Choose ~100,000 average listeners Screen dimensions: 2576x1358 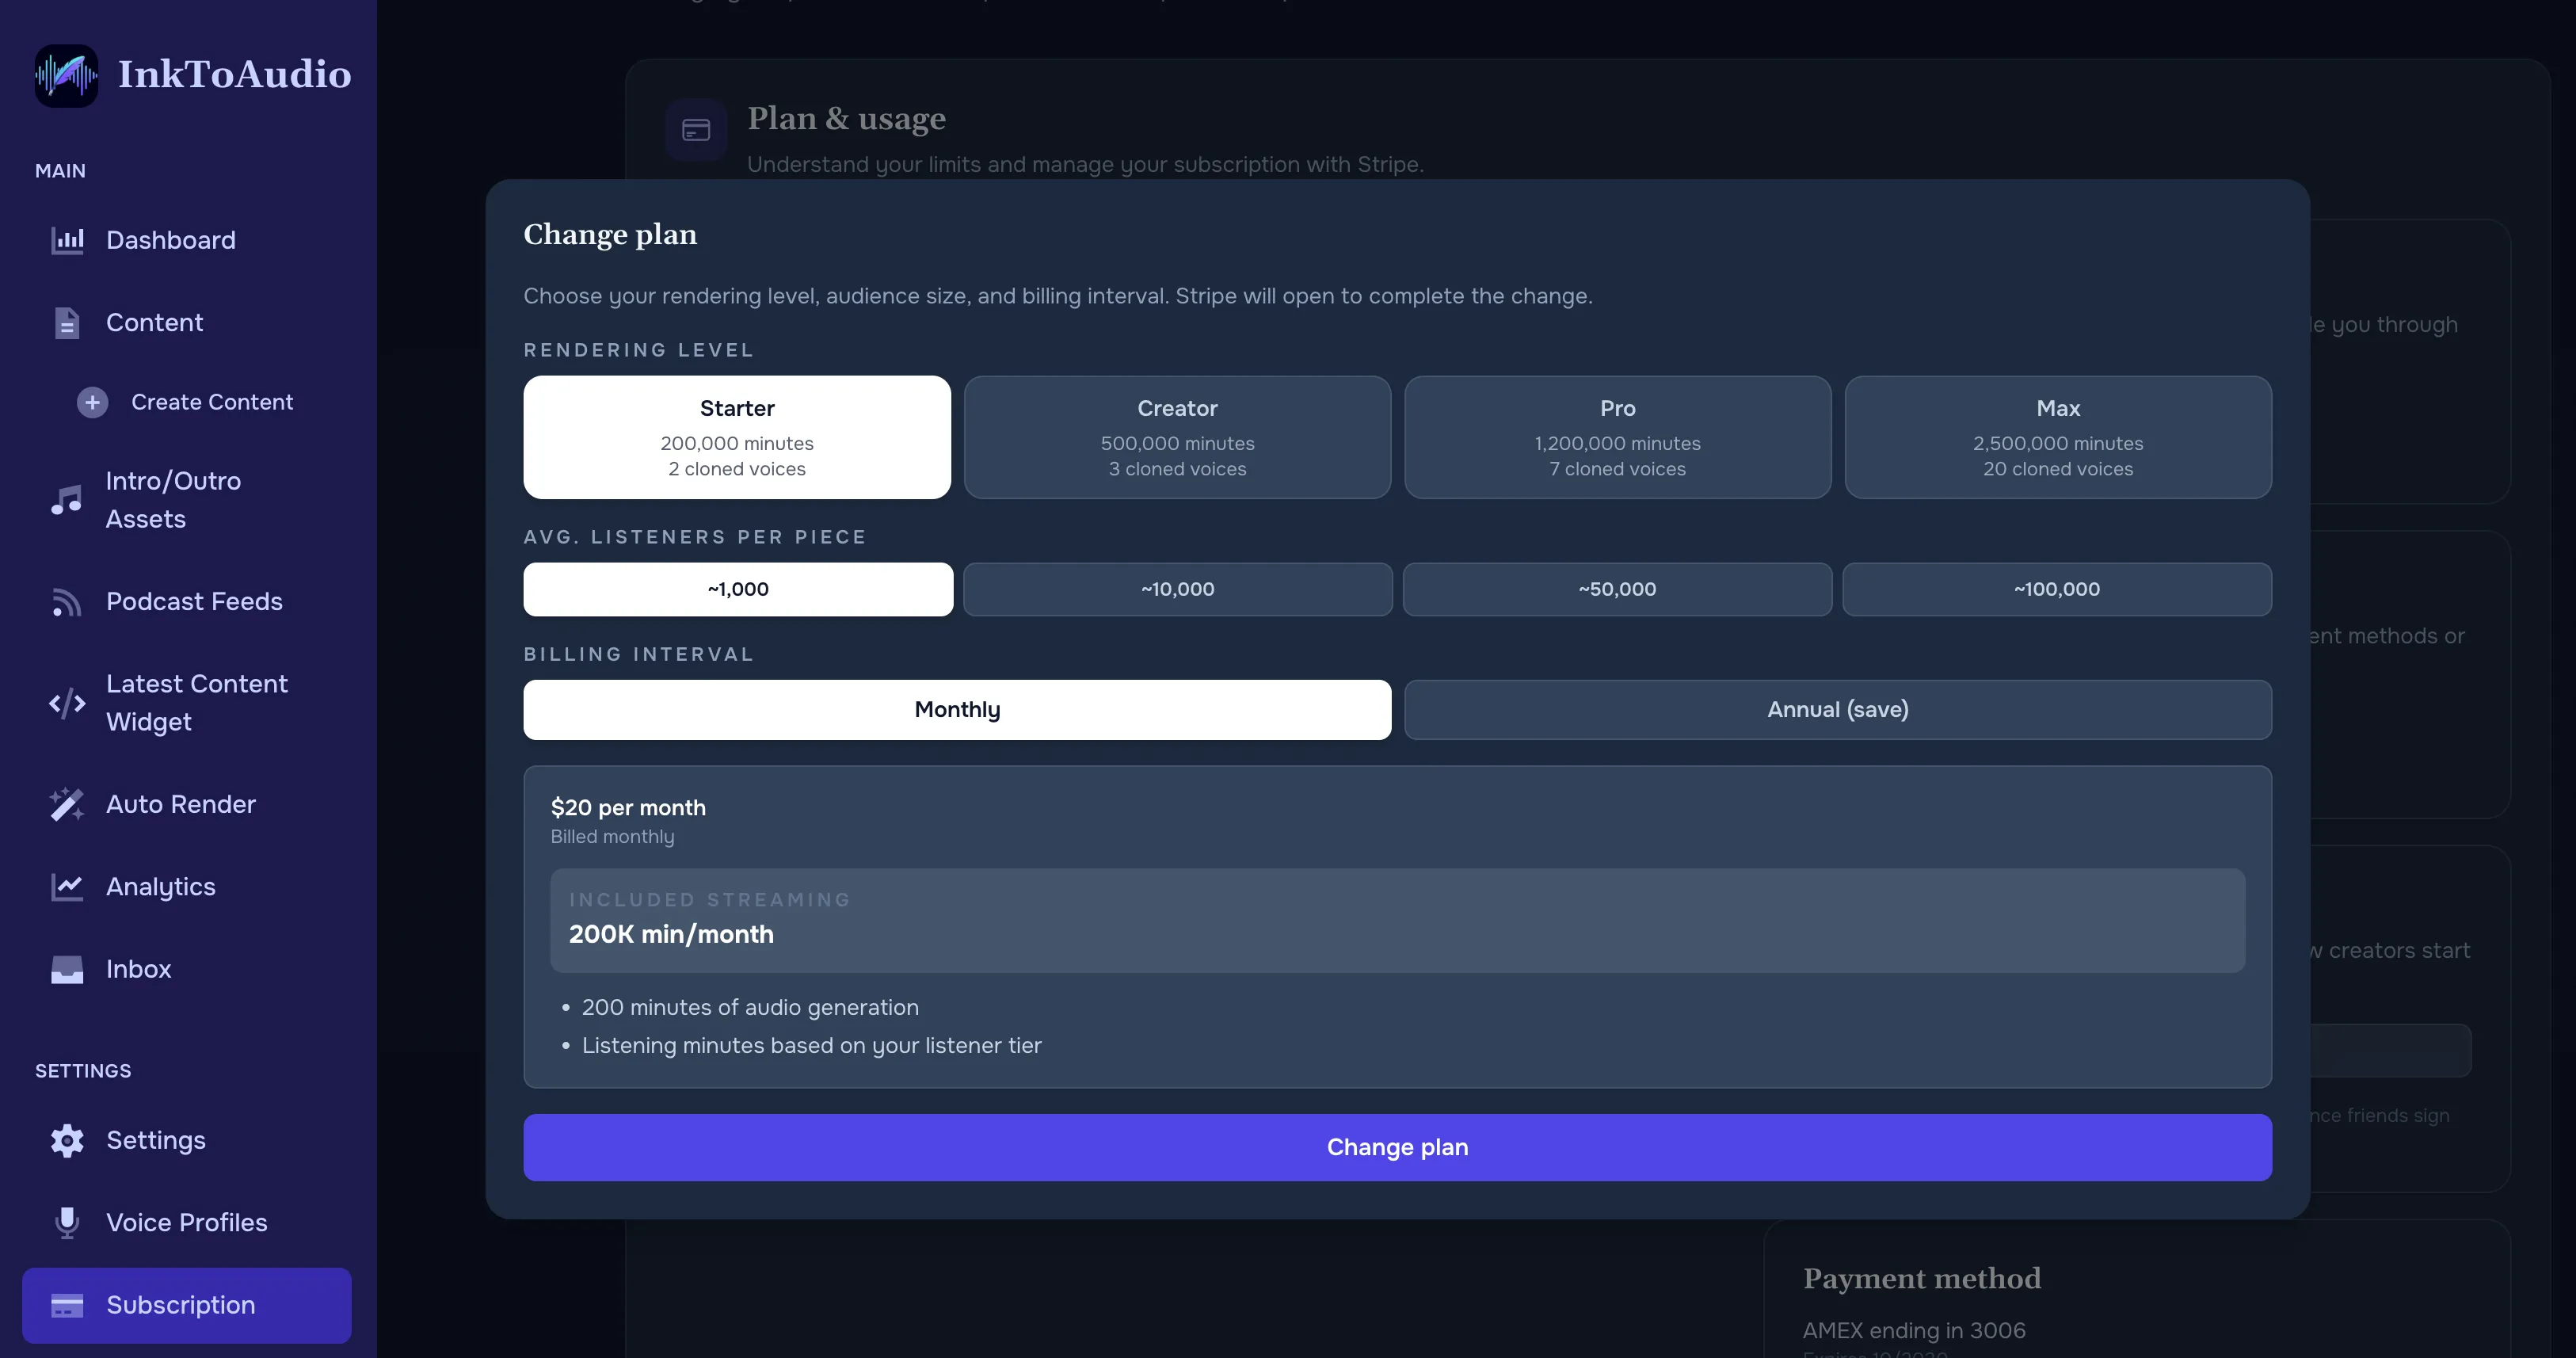2057,589
